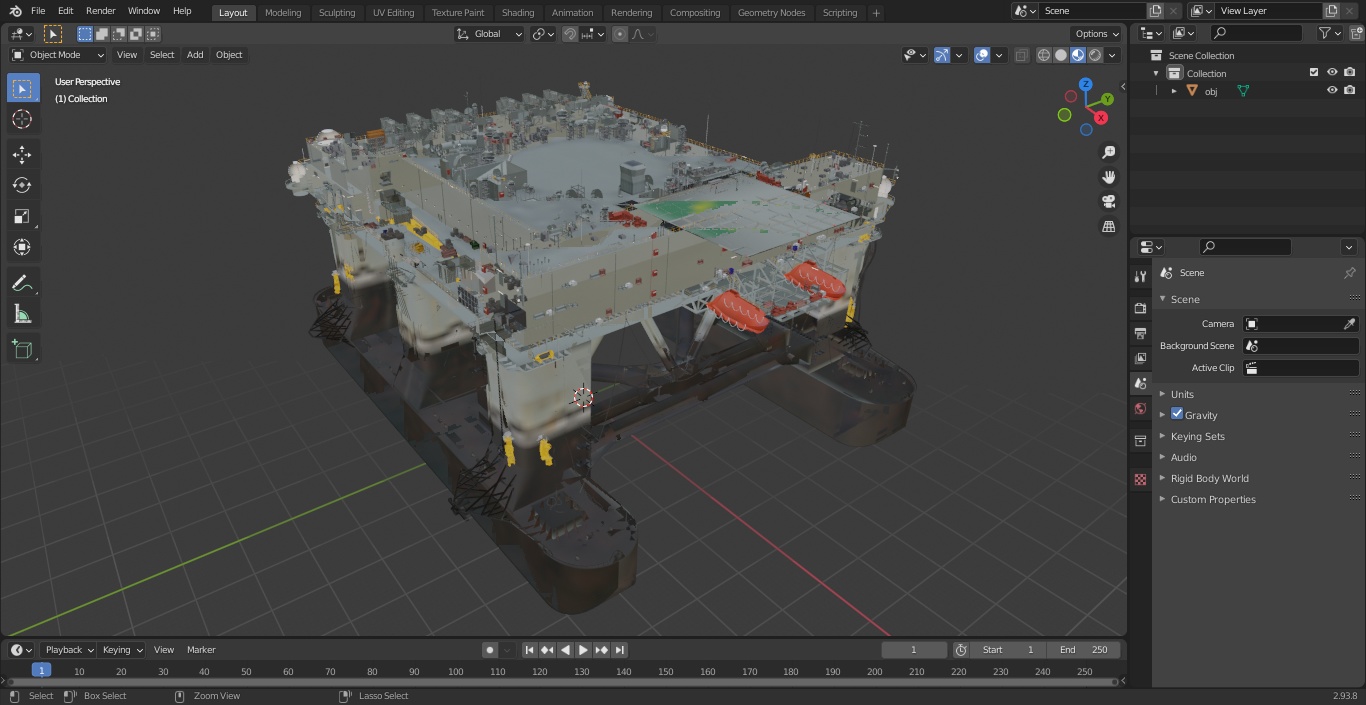Open the View Layer properties tab

tap(1140, 358)
